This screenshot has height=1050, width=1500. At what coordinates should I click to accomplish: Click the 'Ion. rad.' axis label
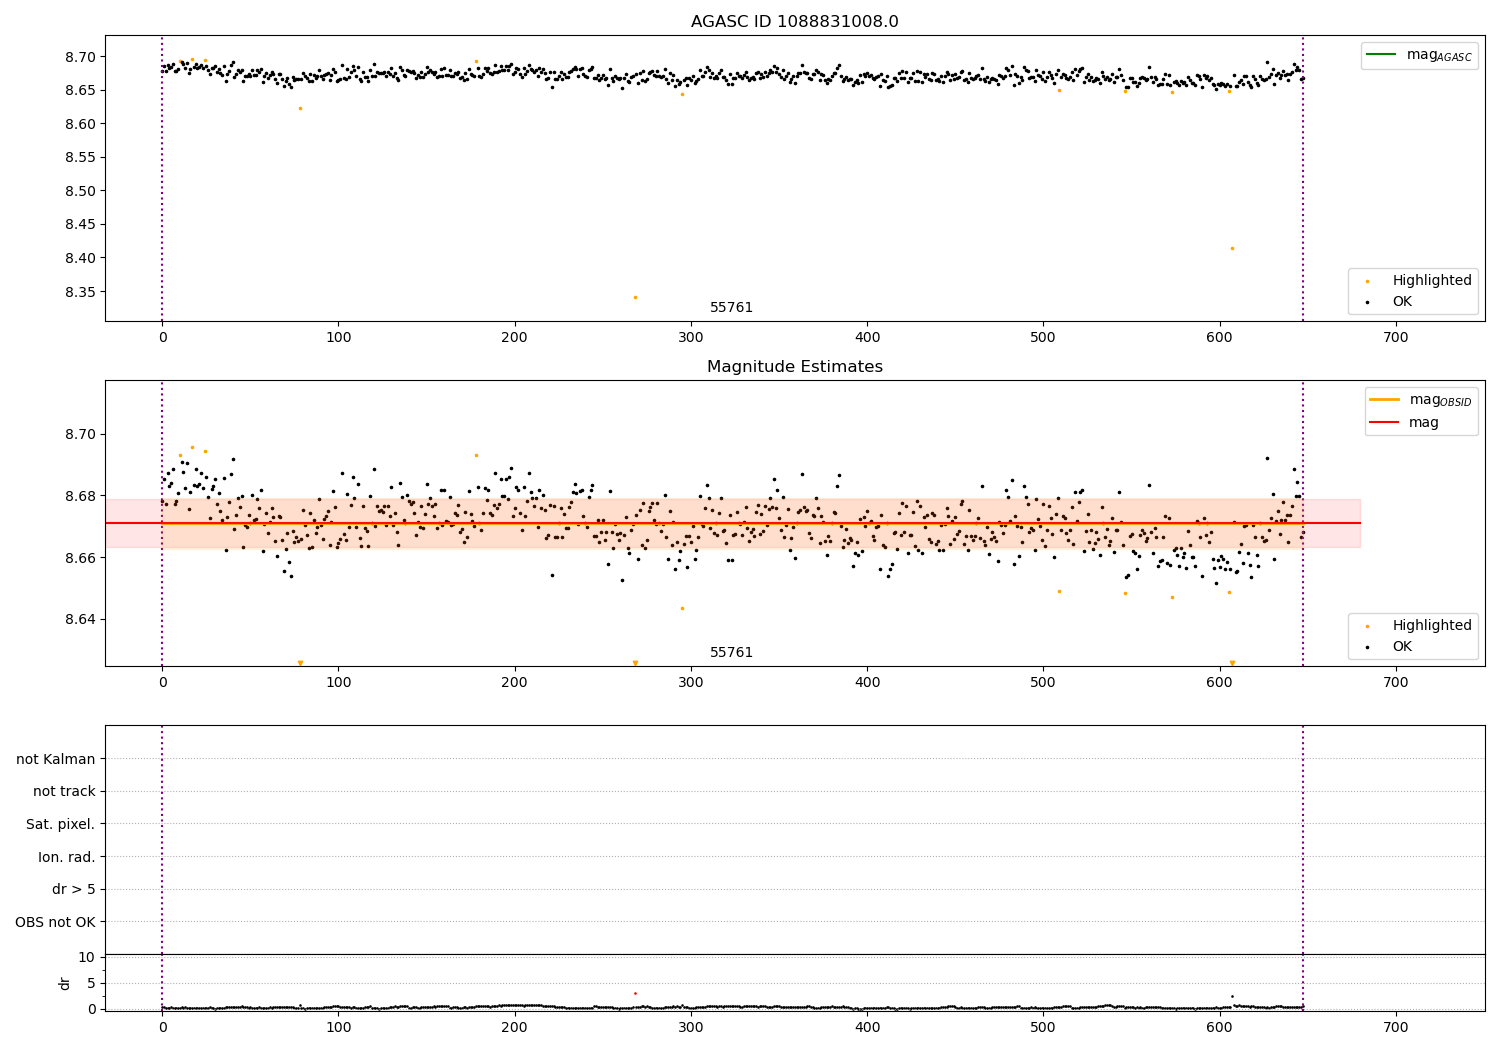pos(67,857)
